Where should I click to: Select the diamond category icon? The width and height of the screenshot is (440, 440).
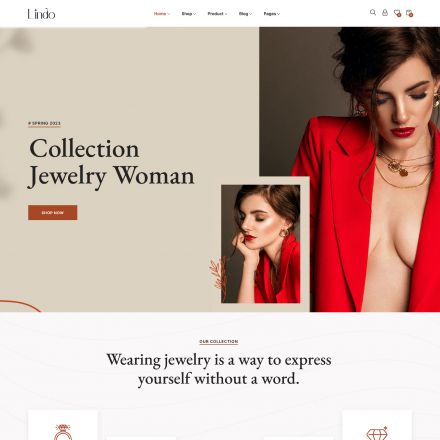(377, 433)
